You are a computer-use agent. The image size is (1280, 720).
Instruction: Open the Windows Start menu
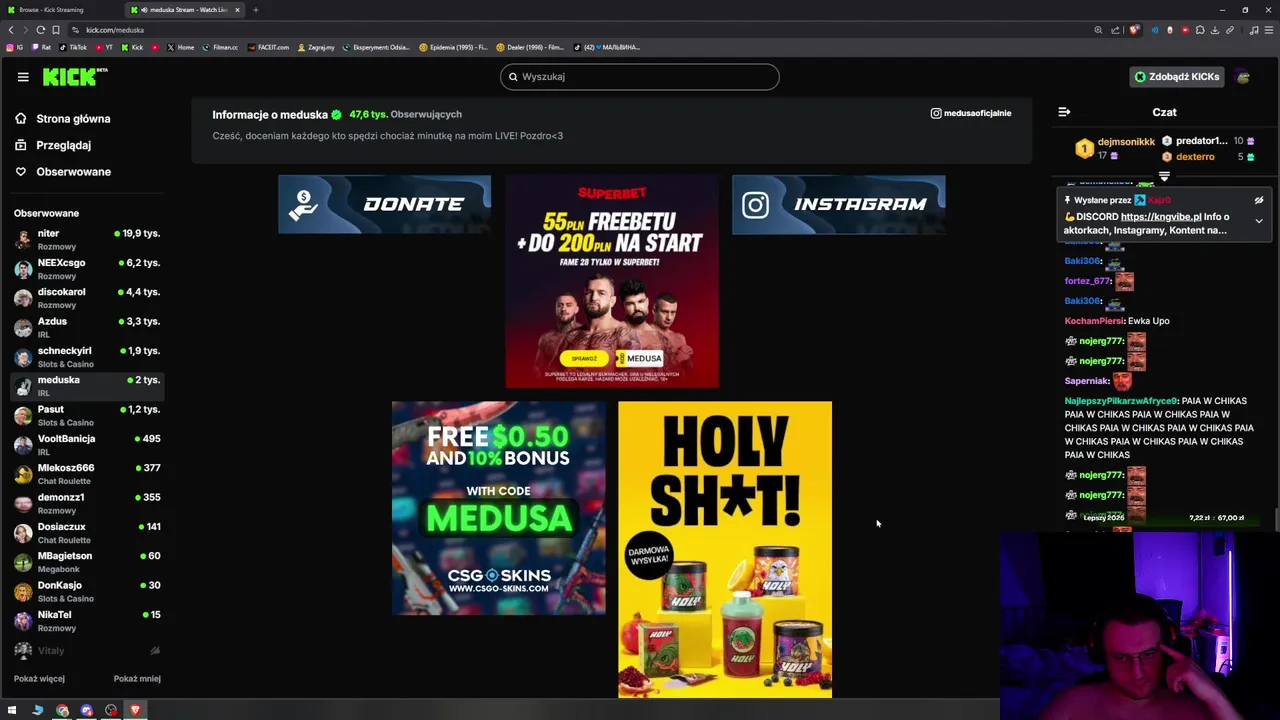12,711
